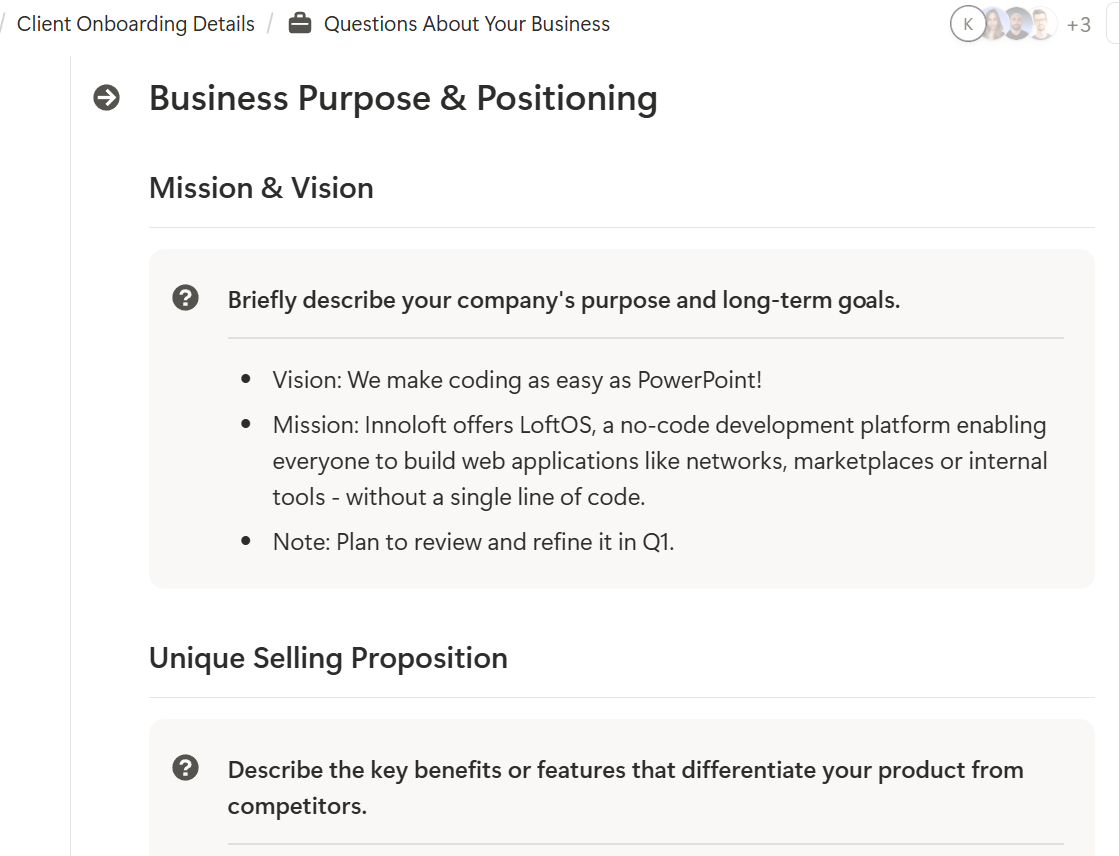Click the partially visible button at top-right edge
Image resolution: width=1119 pixels, height=856 pixels.
(1112, 24)
